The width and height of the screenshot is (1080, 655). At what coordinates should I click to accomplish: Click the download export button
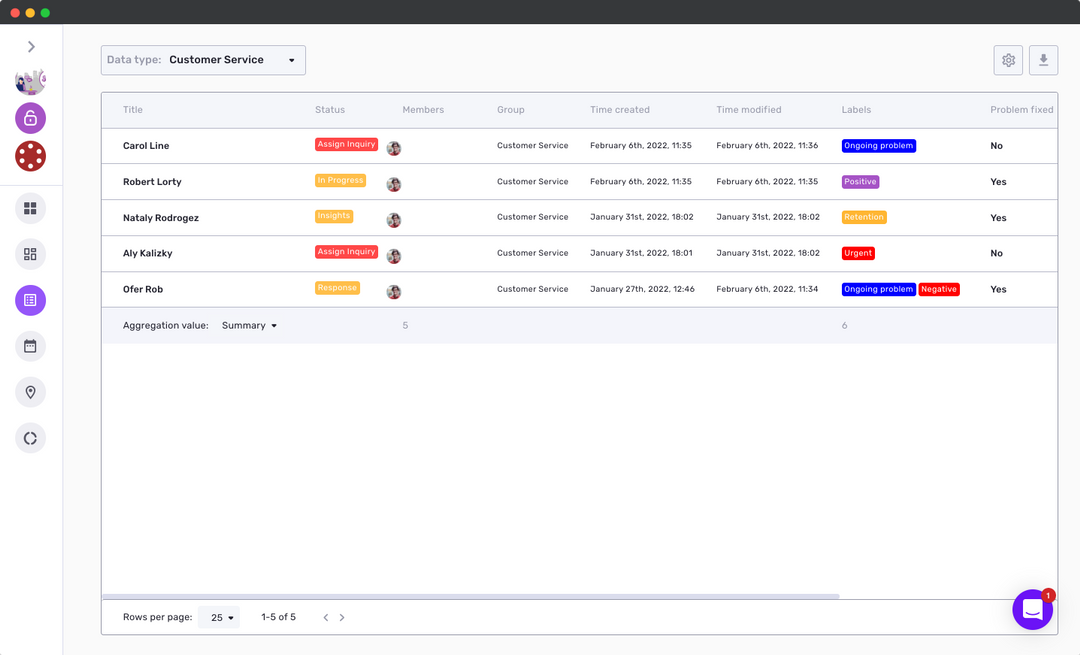tap(1043, 60)
